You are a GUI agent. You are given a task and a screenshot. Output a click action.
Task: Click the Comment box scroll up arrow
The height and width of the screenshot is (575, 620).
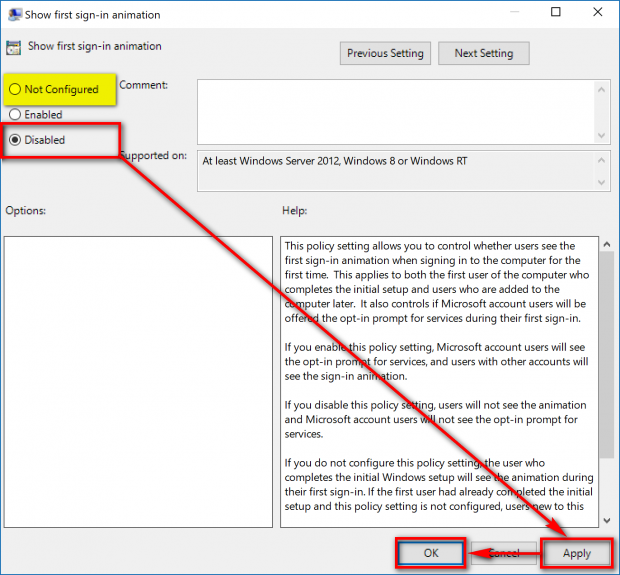[602, 87]
